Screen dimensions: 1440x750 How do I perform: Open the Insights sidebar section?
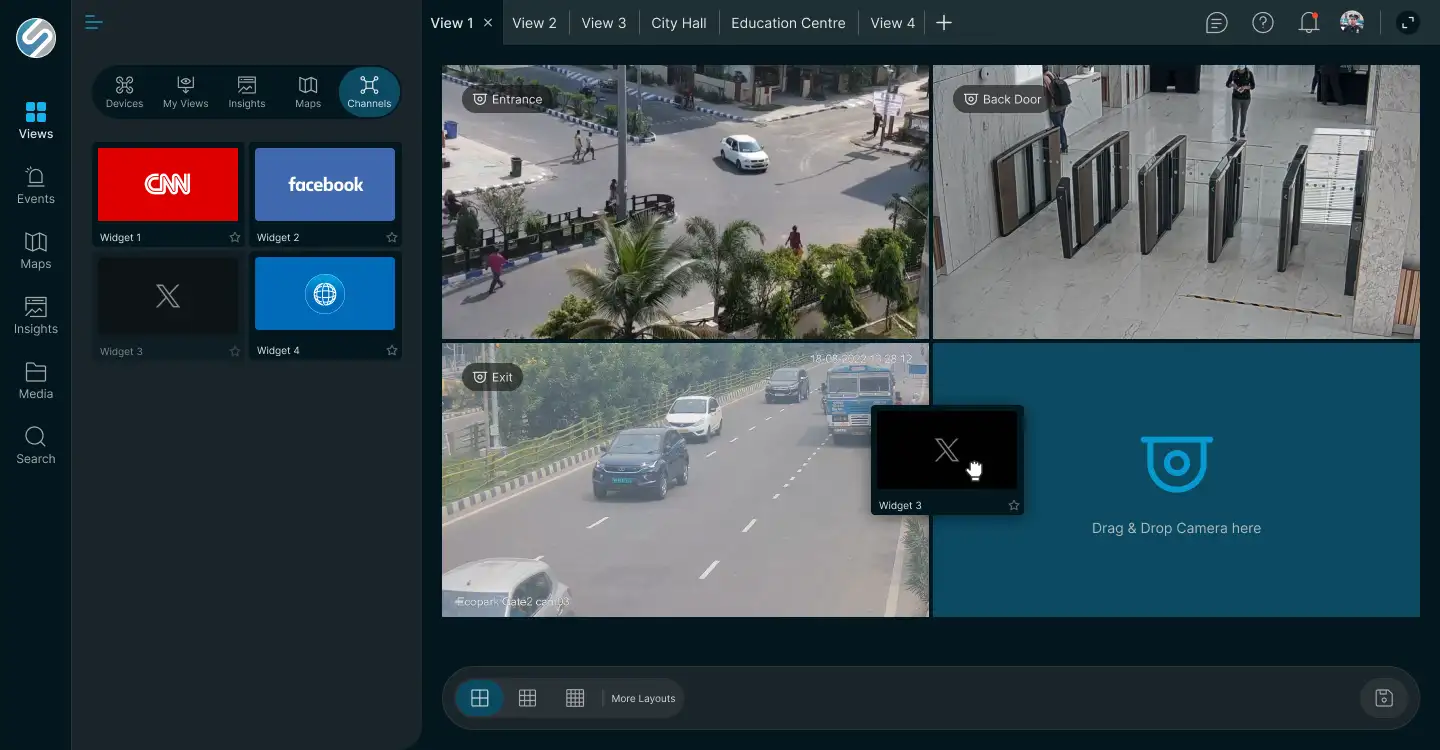pyautogui.click(x=35, y=315)
